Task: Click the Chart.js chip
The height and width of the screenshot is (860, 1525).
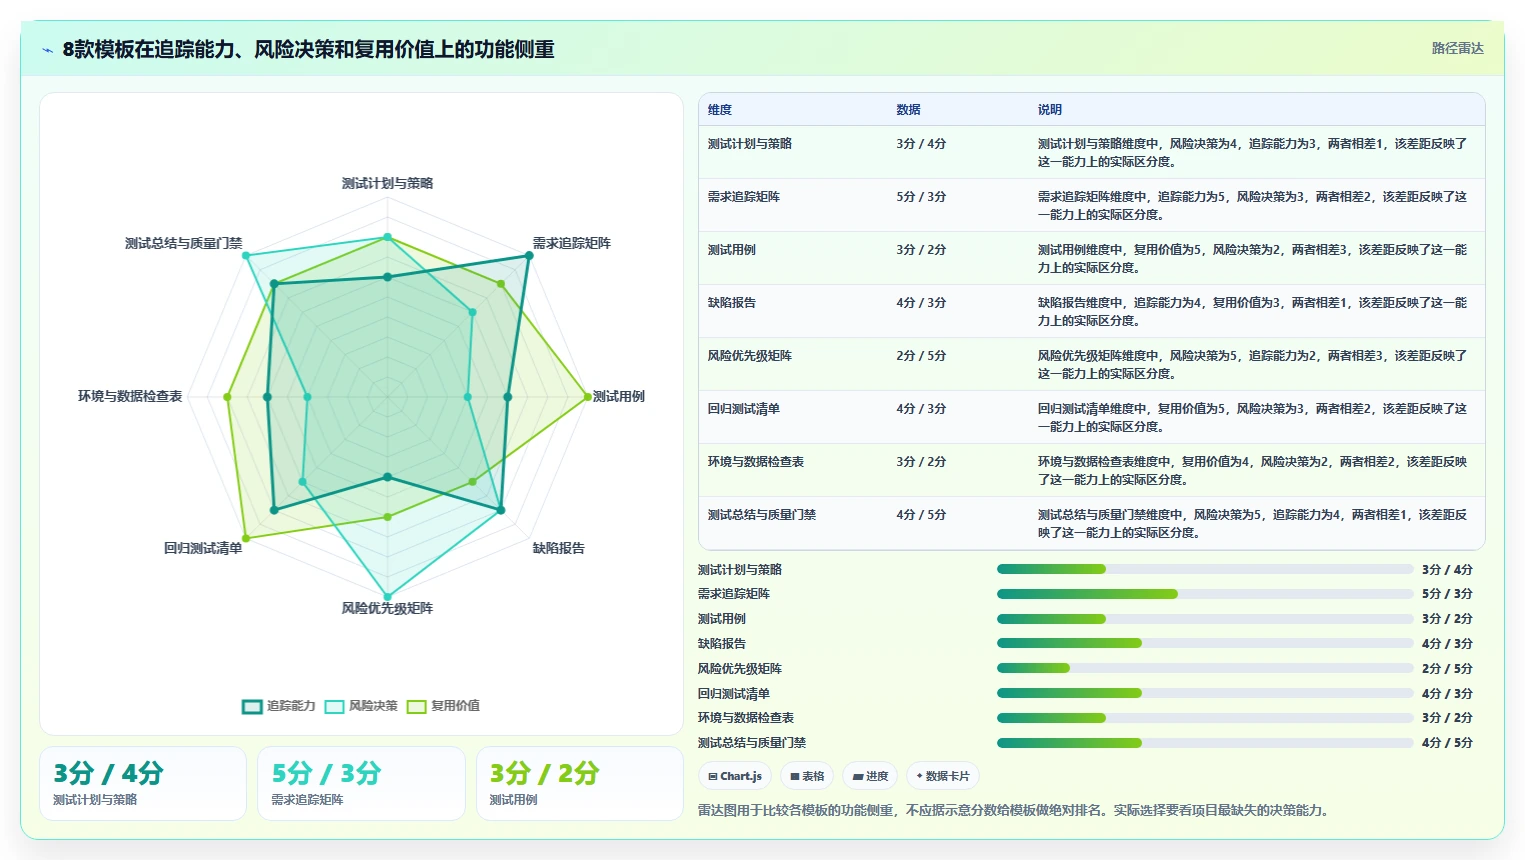Action: click(735, 776)
